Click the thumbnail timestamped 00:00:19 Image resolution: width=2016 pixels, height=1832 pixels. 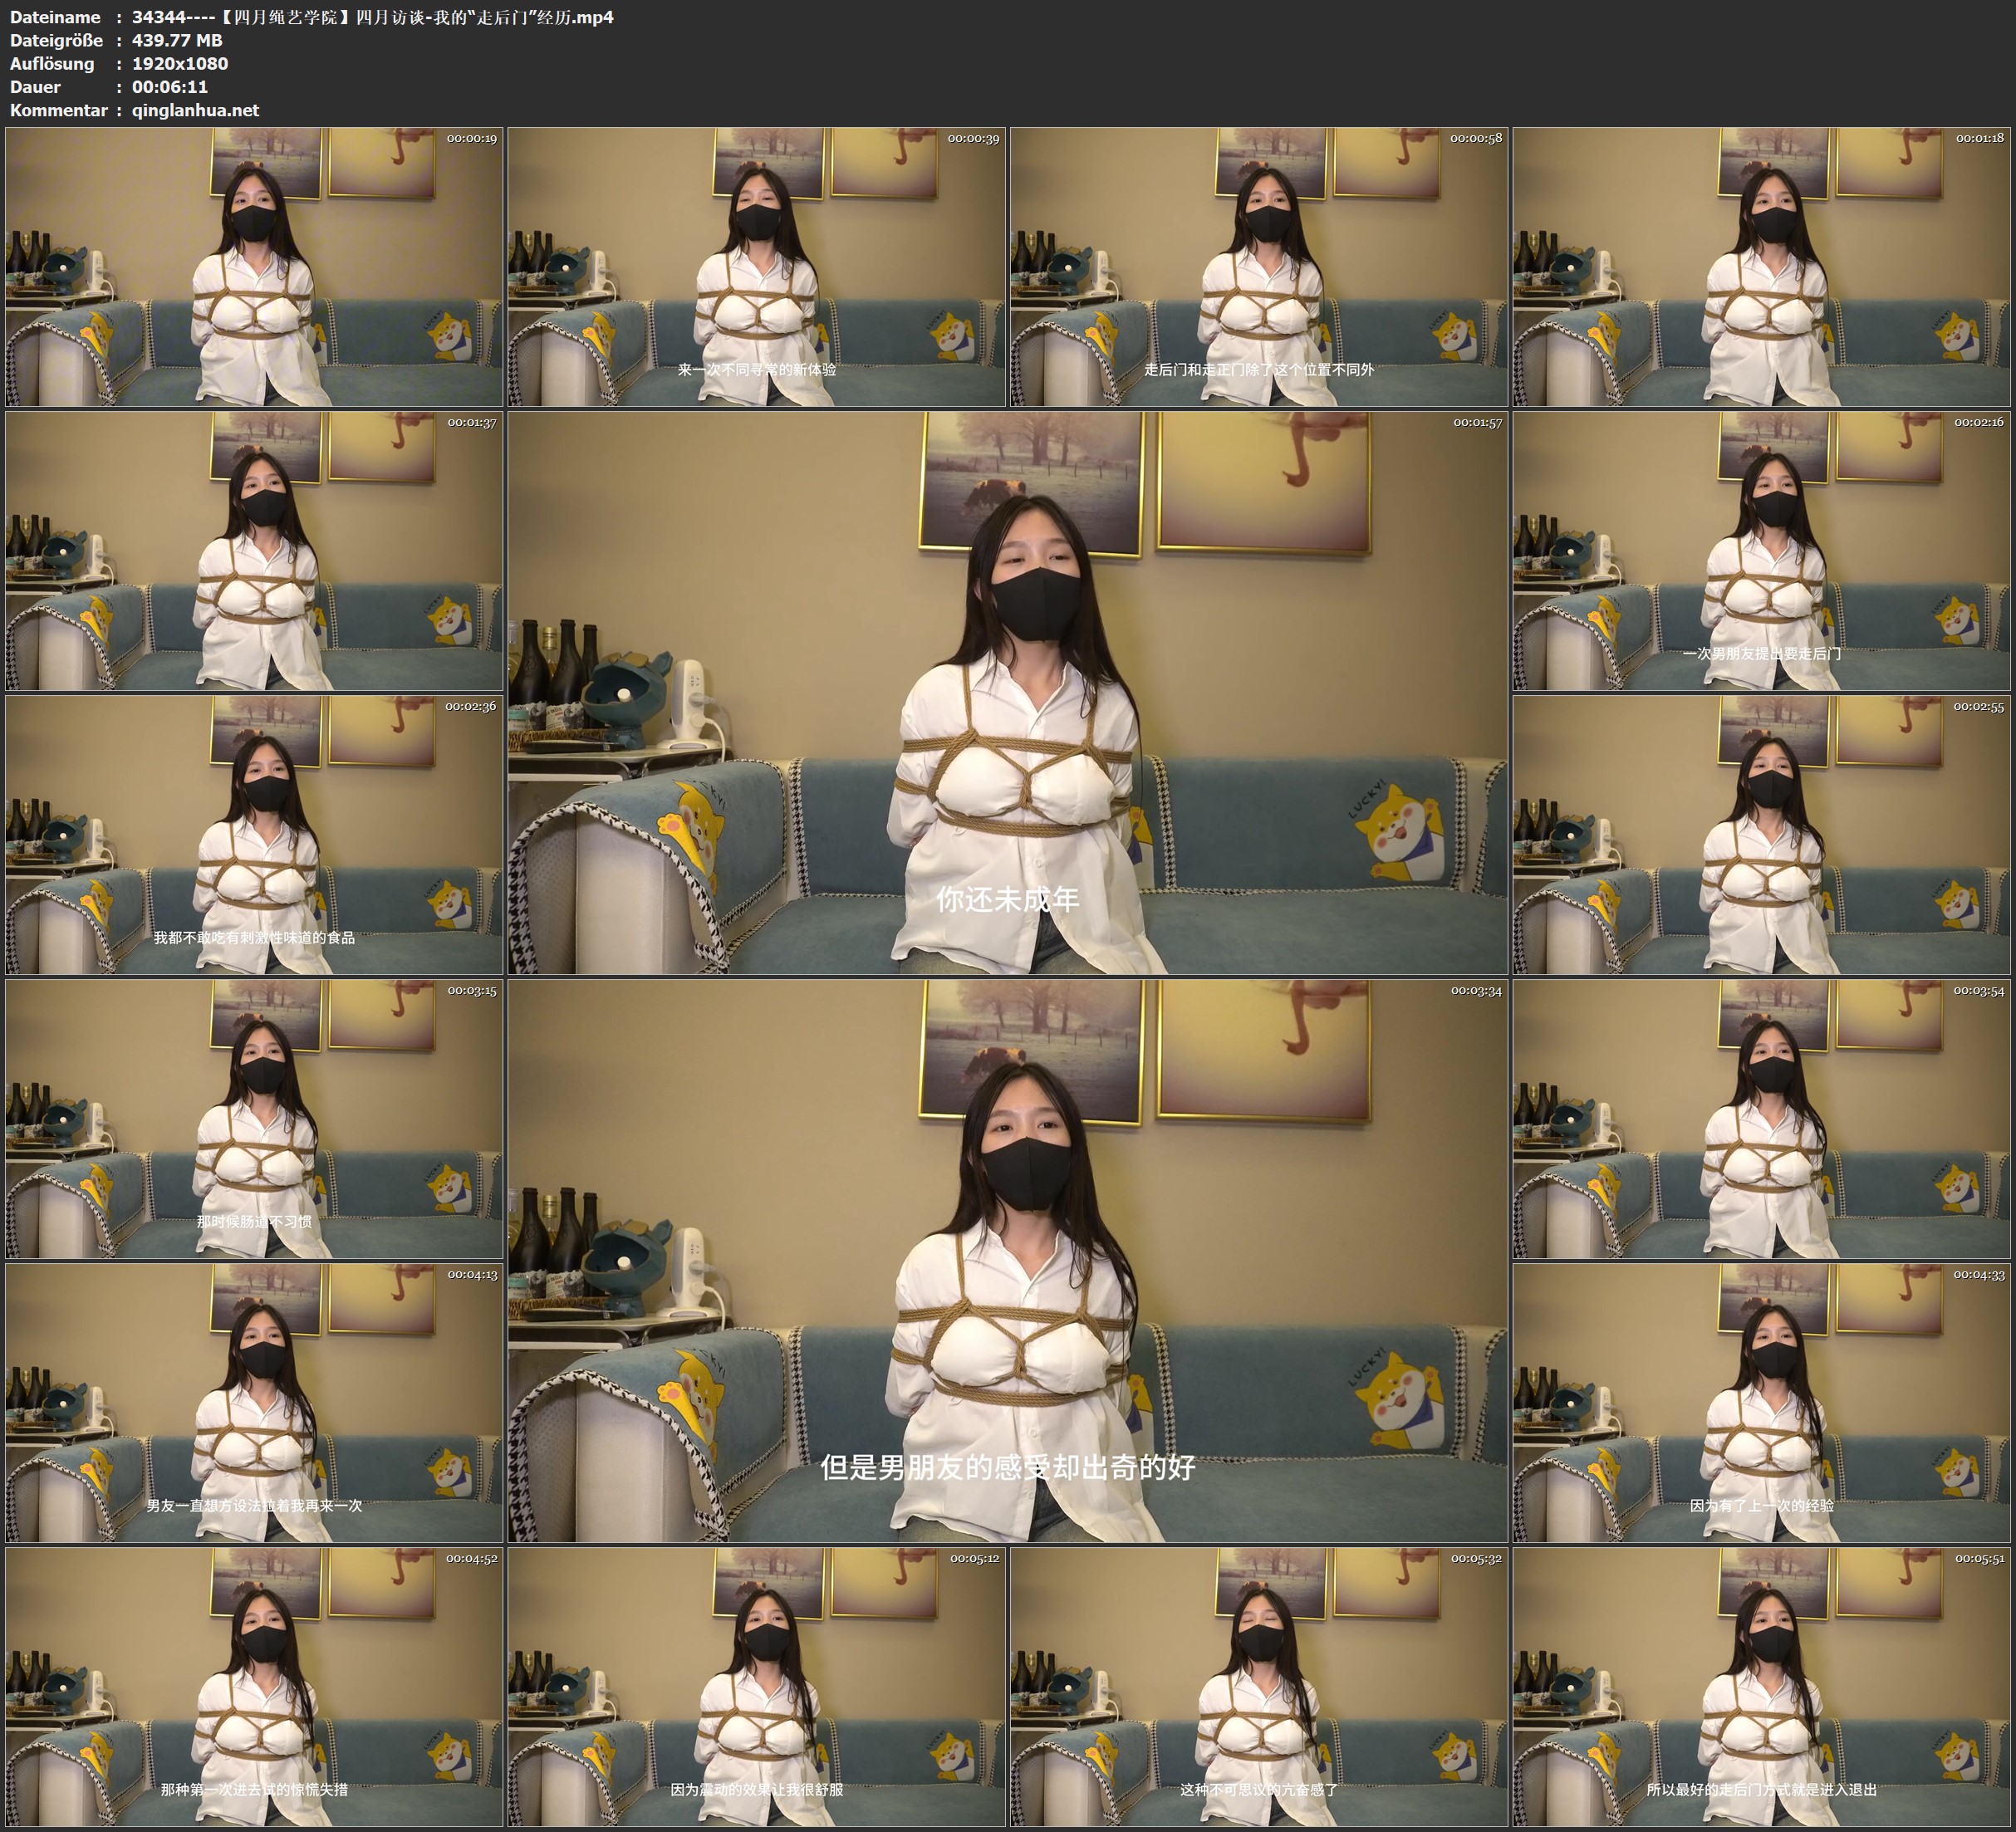click(254, 267)
